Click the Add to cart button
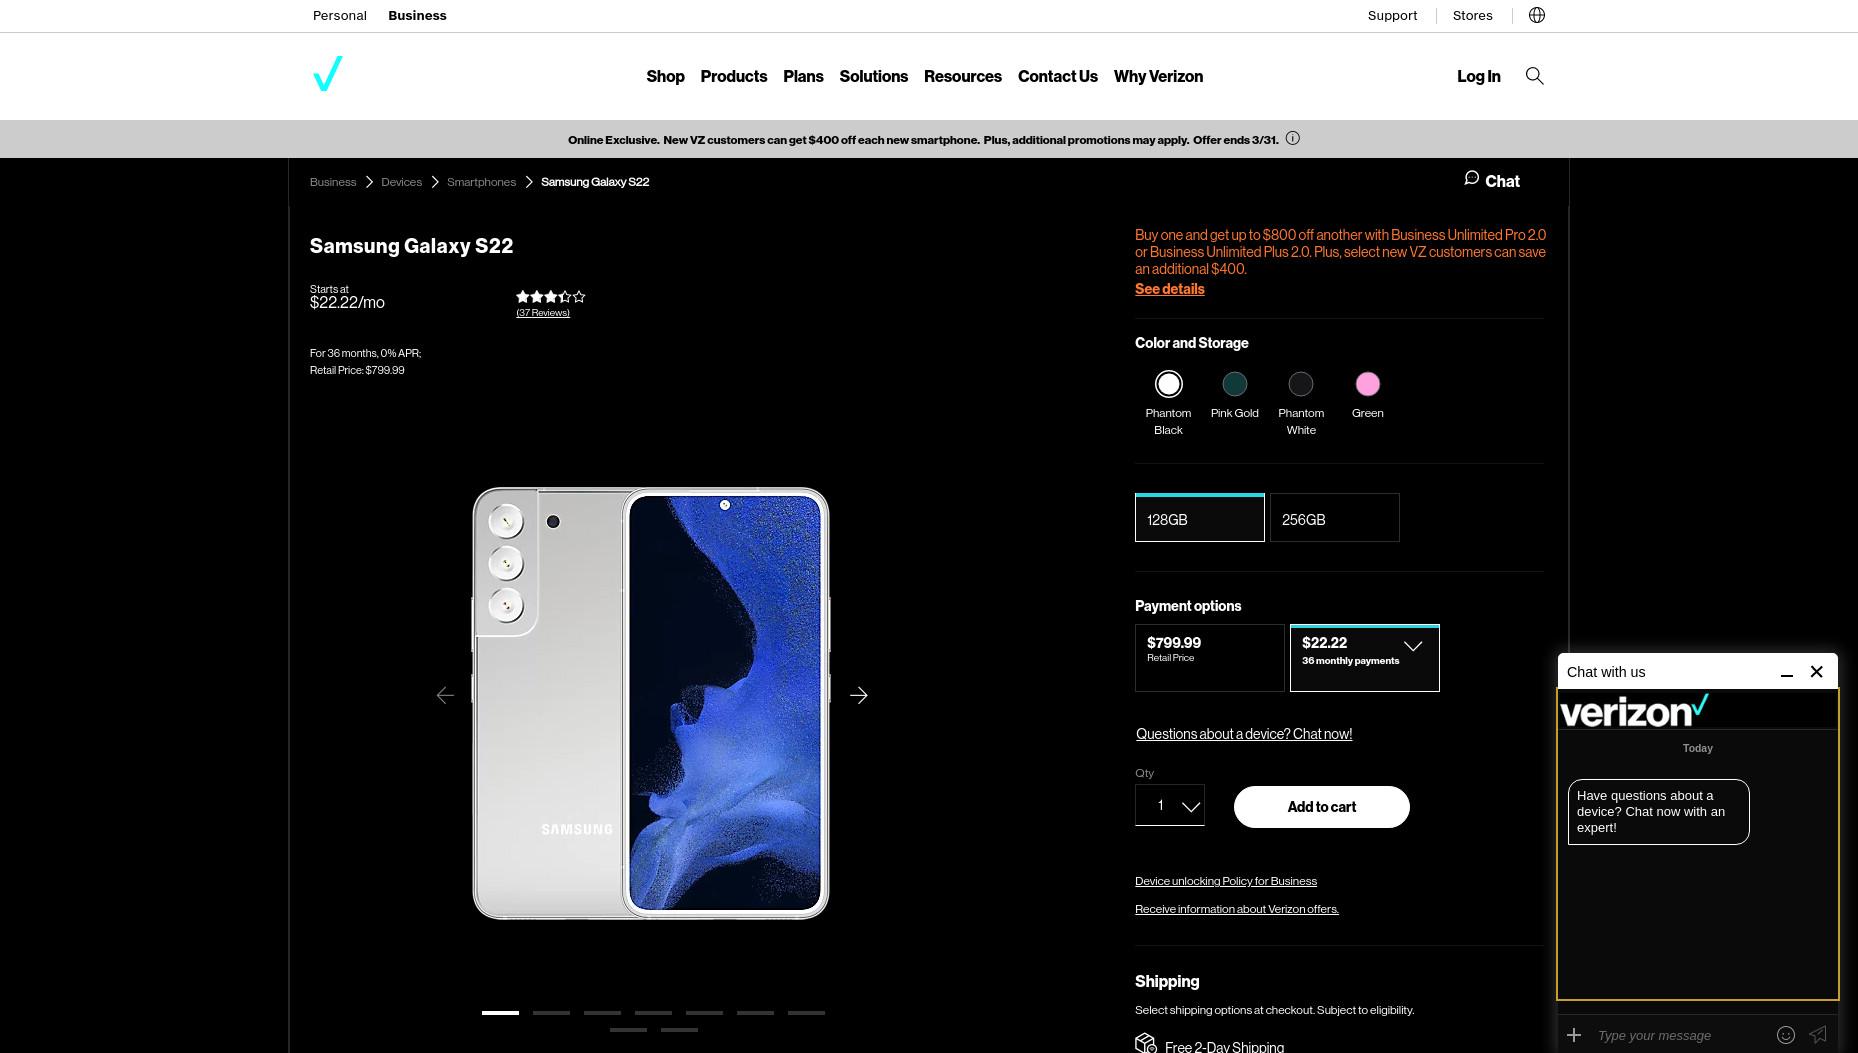 (x=1322, y=807)
